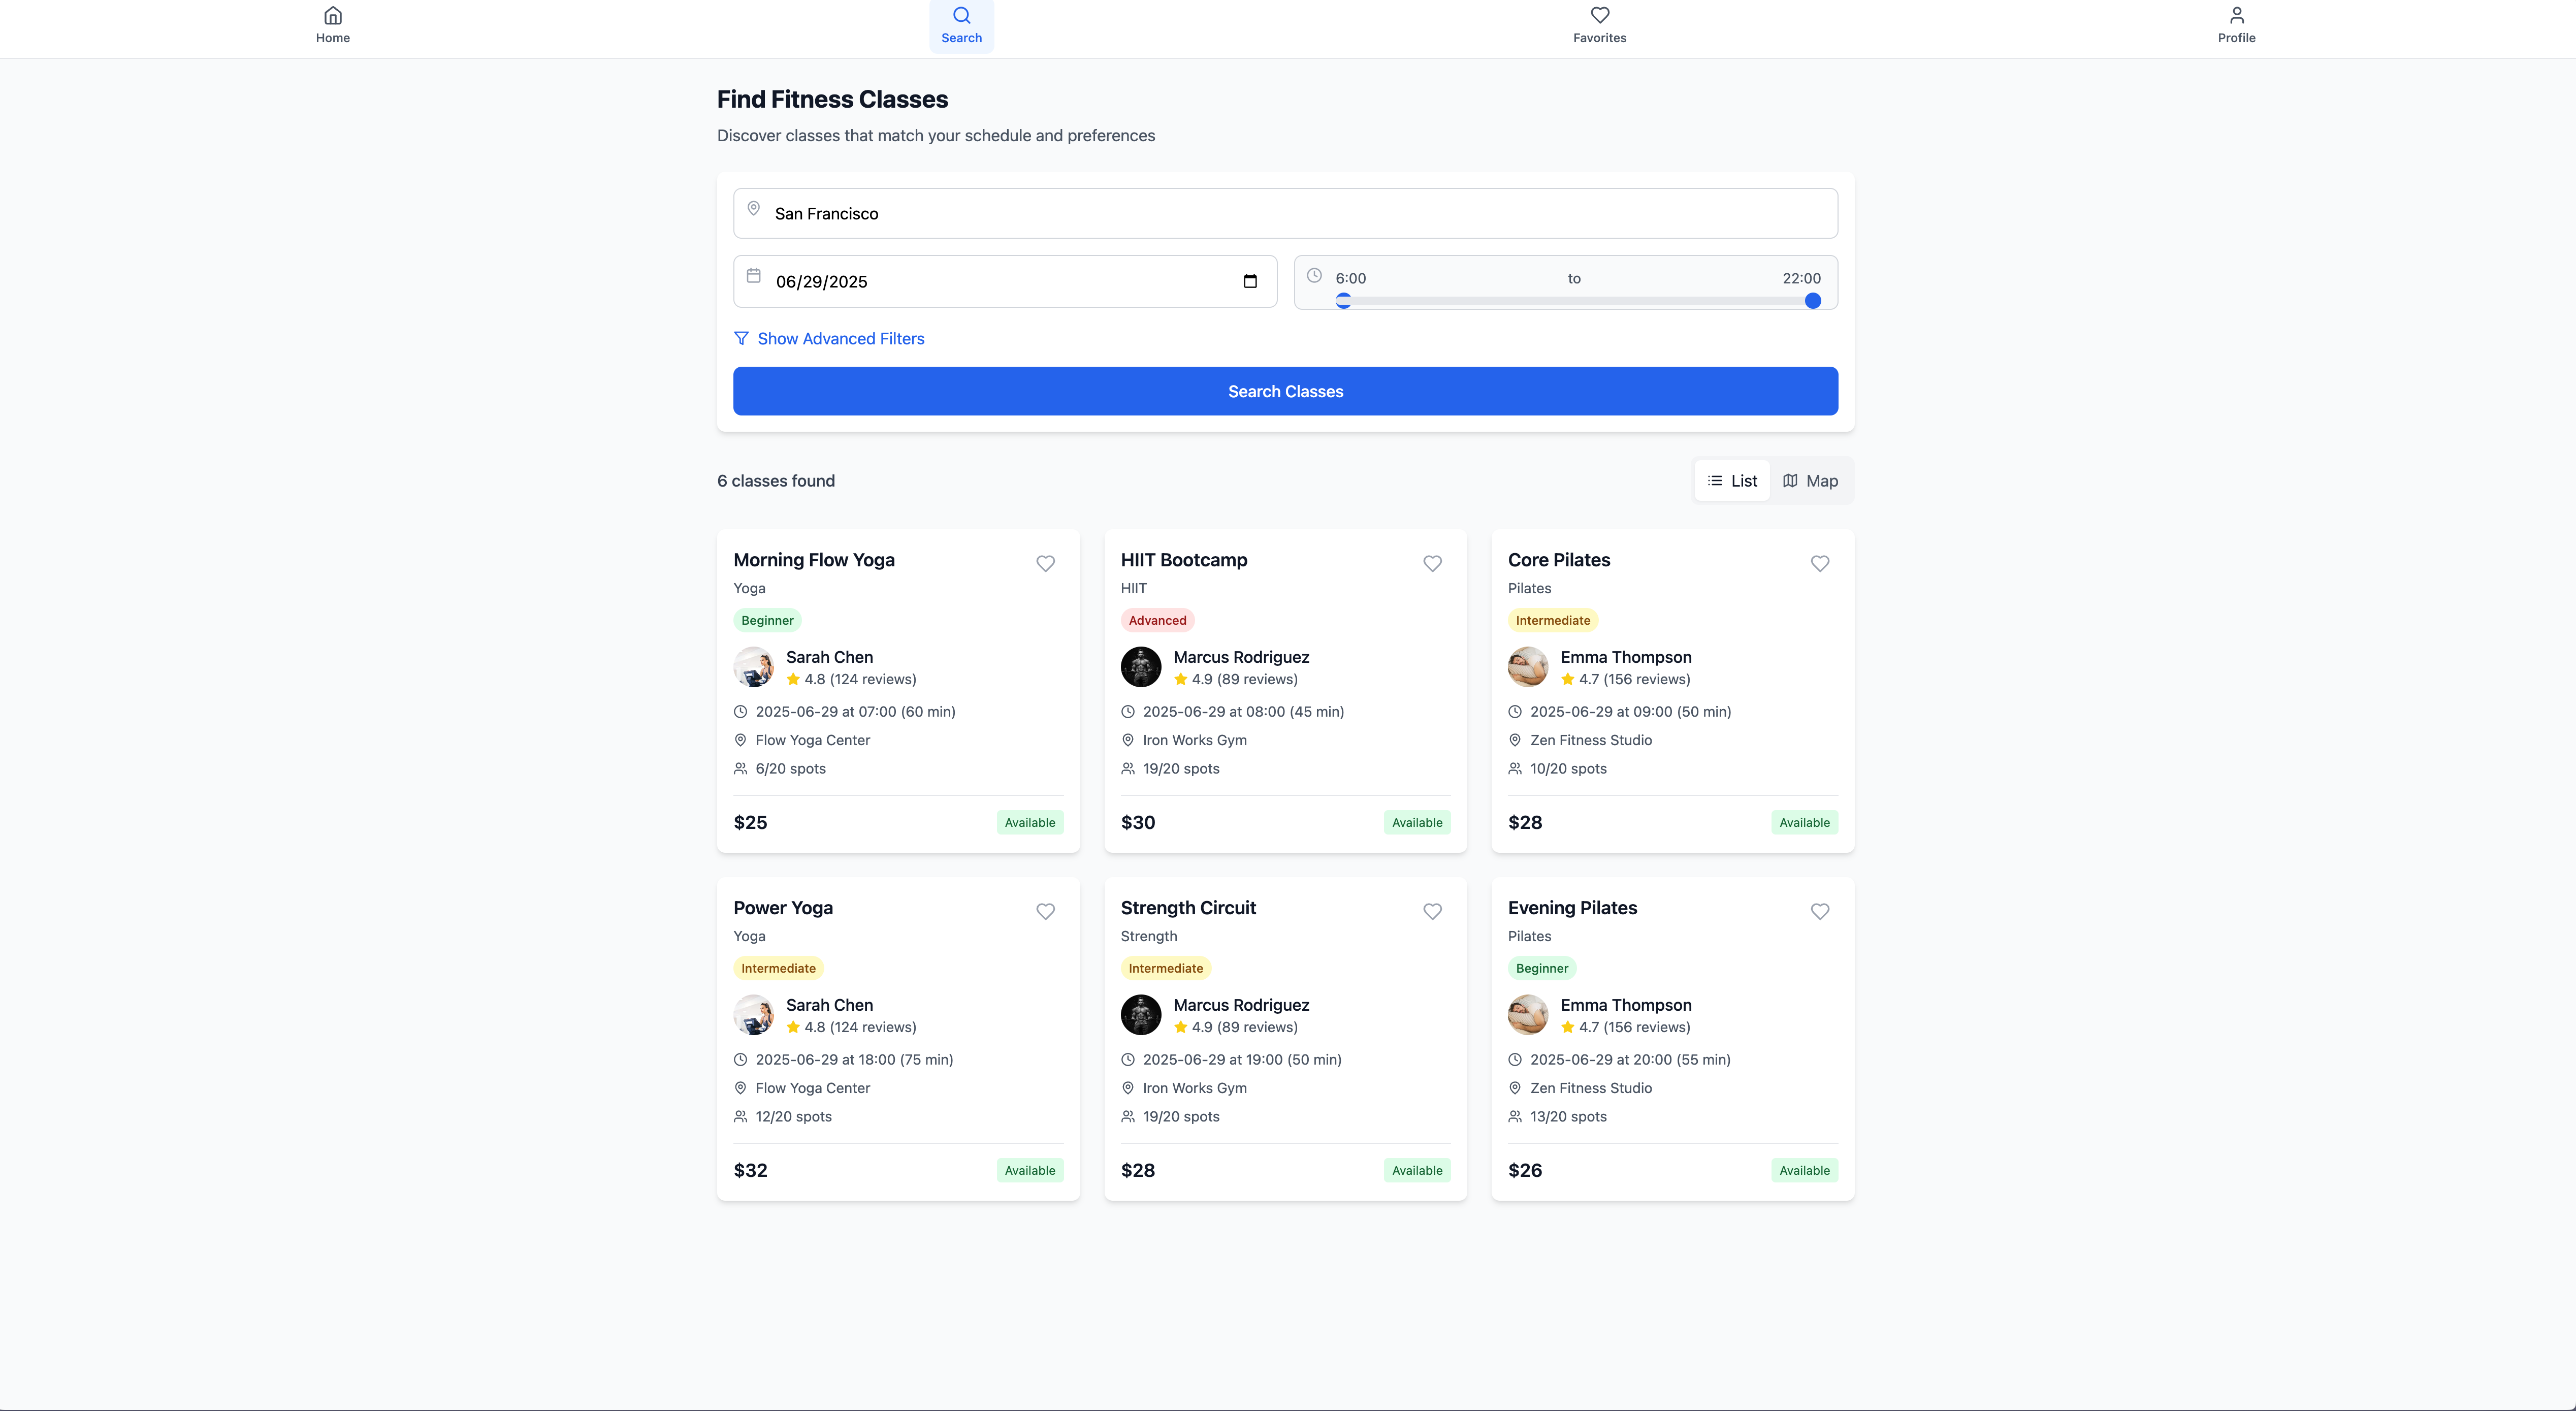Image resolution: width=2576 pixels, height=1411 pixels.
Task: Click the filter funnel icon
Action: (741, 339)
